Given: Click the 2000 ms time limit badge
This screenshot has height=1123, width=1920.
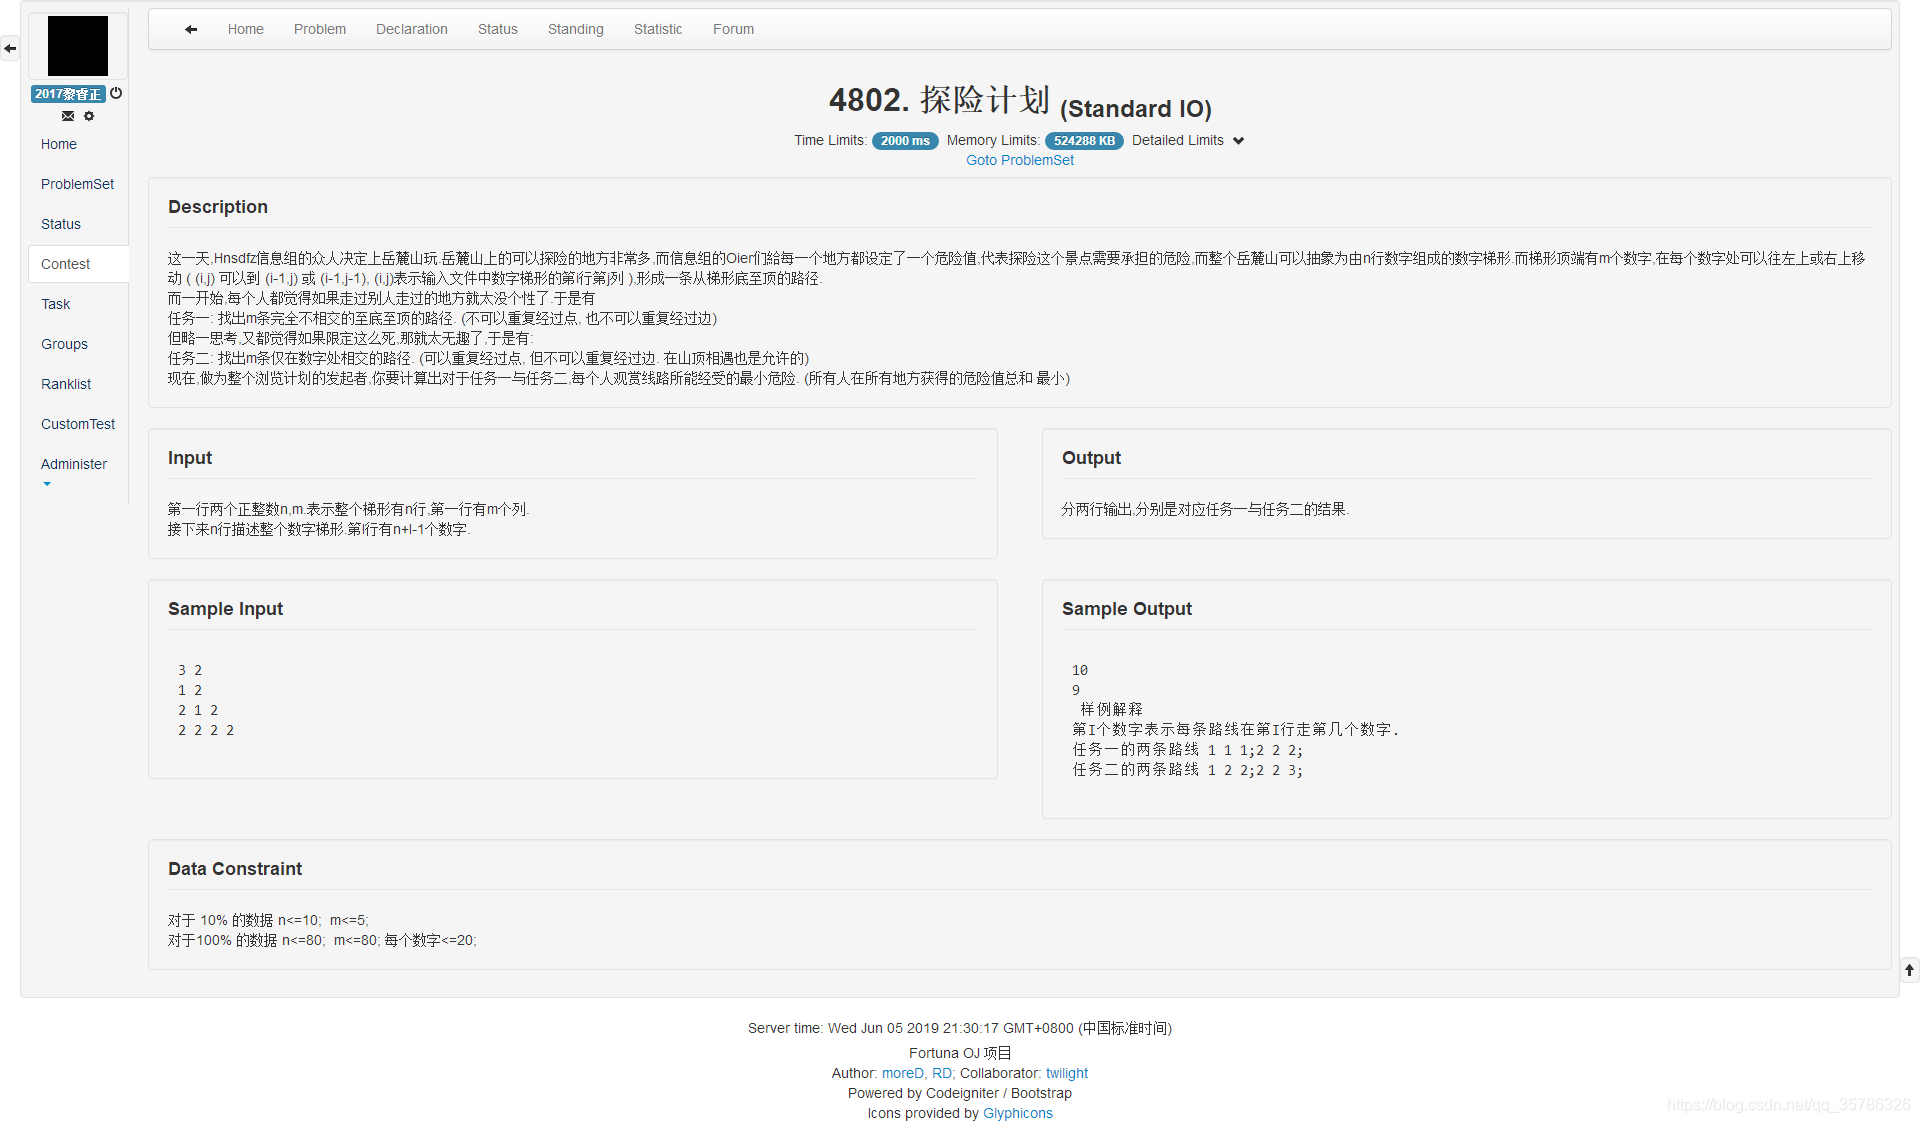Looking at the screenshot, I should click(x=905, y=141).
